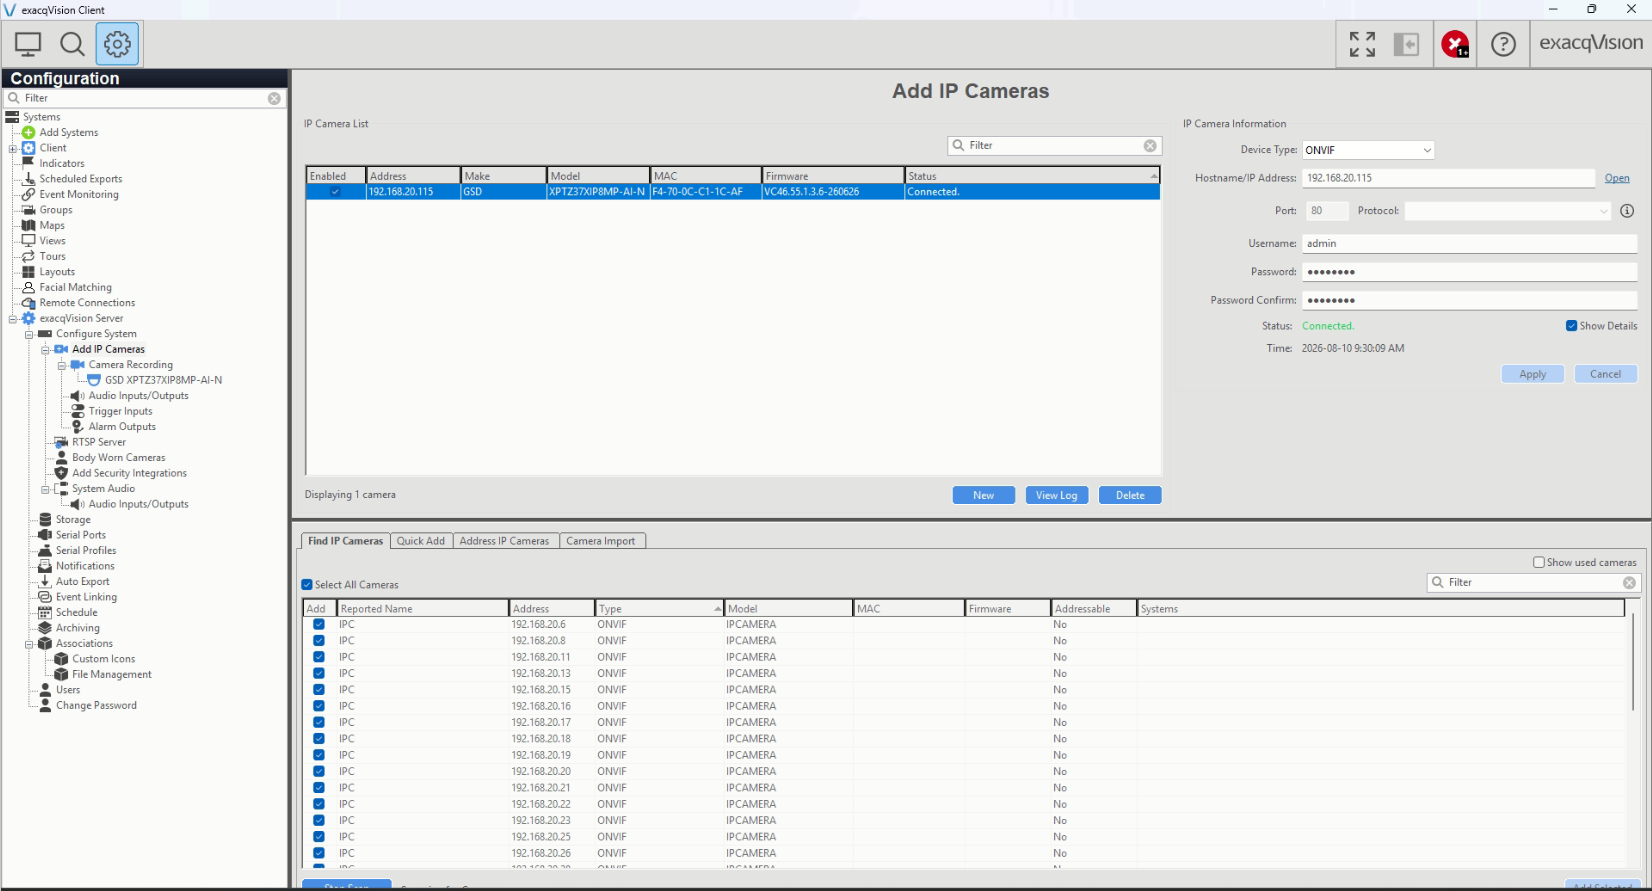Image resolution: width=1652 pixels, height=891 pixels.
Task: Uncheck Add box for 192.168.20.18
Action: [319, 739]
